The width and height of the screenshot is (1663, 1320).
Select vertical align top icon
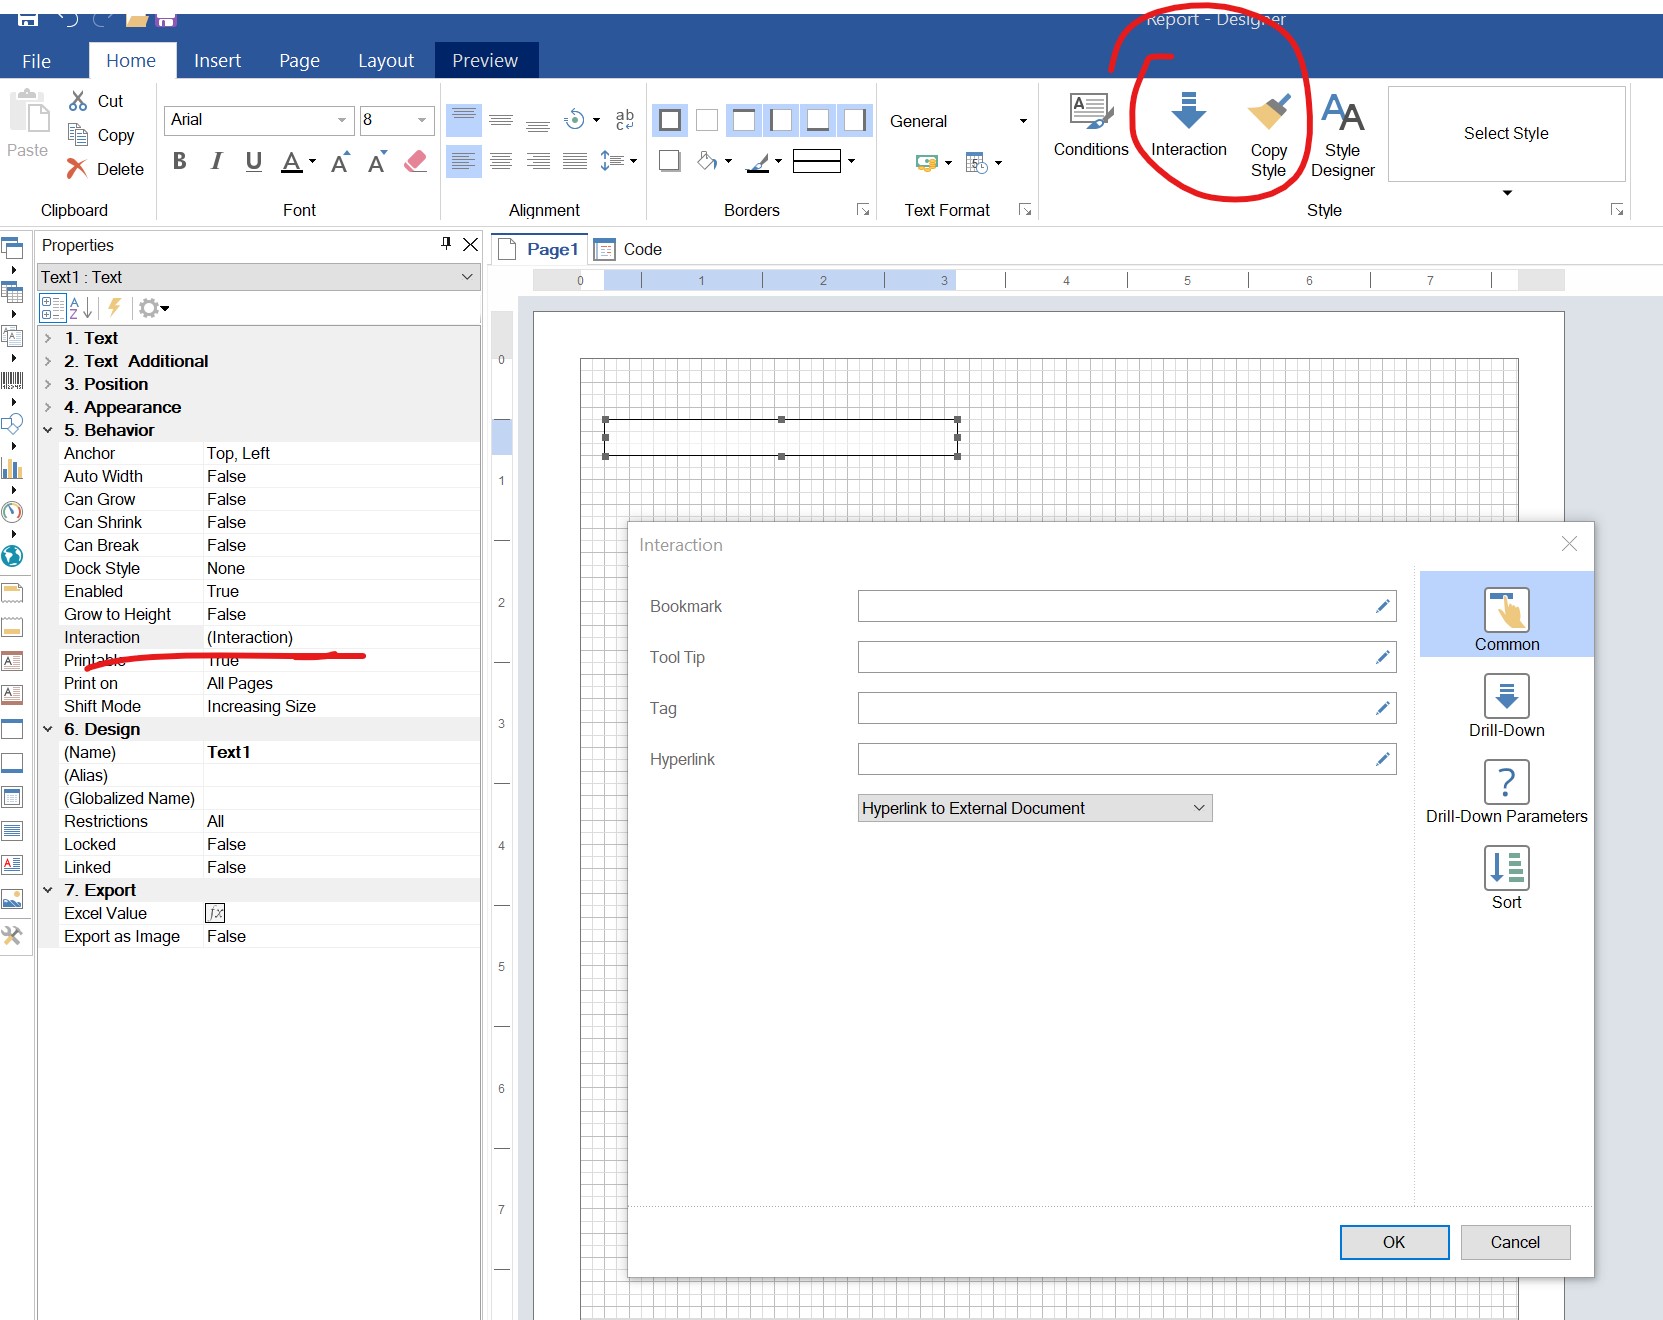[x=464, y=120]
